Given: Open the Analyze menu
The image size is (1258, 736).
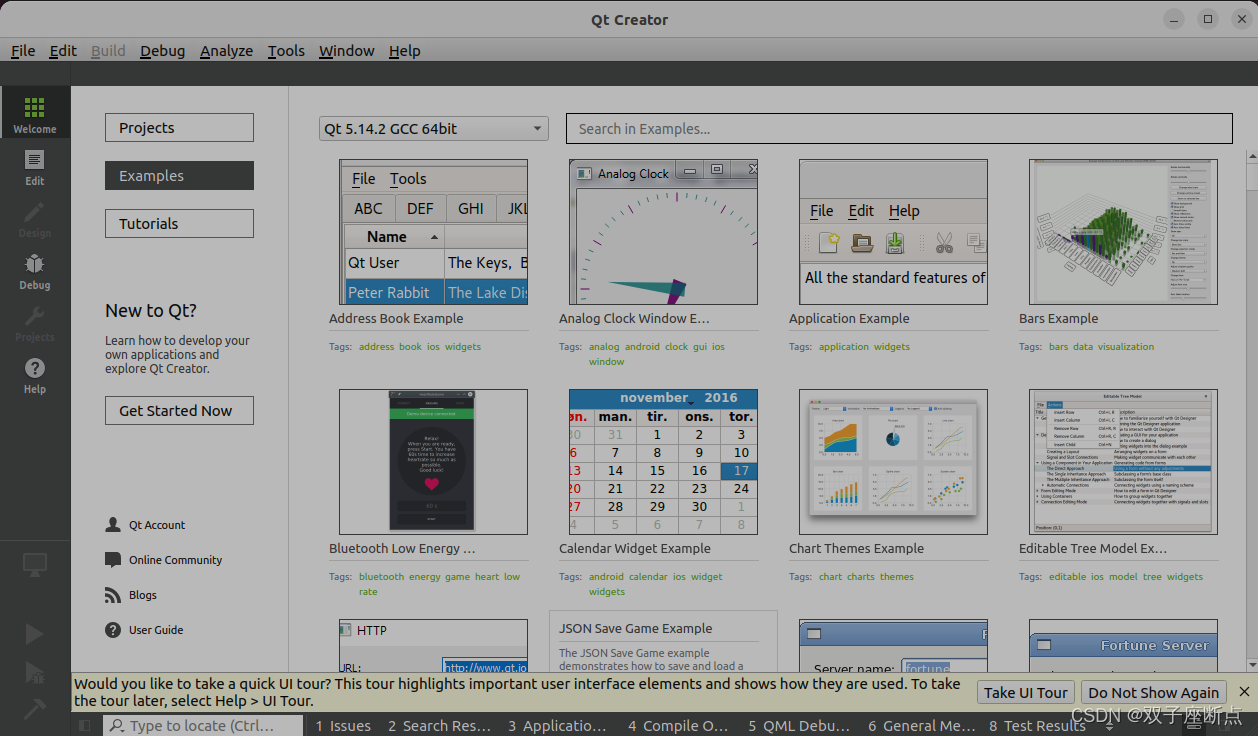Looking at the screenshot, I should (x=226, y=51).
